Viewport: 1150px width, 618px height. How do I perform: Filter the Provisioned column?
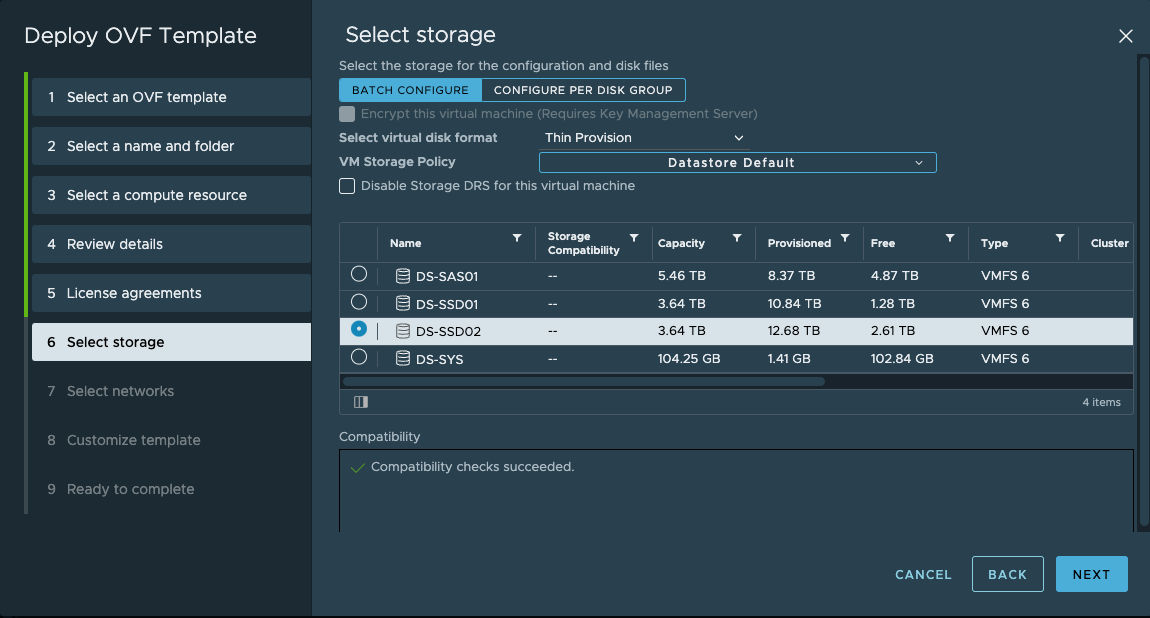(x=845, y=238)
